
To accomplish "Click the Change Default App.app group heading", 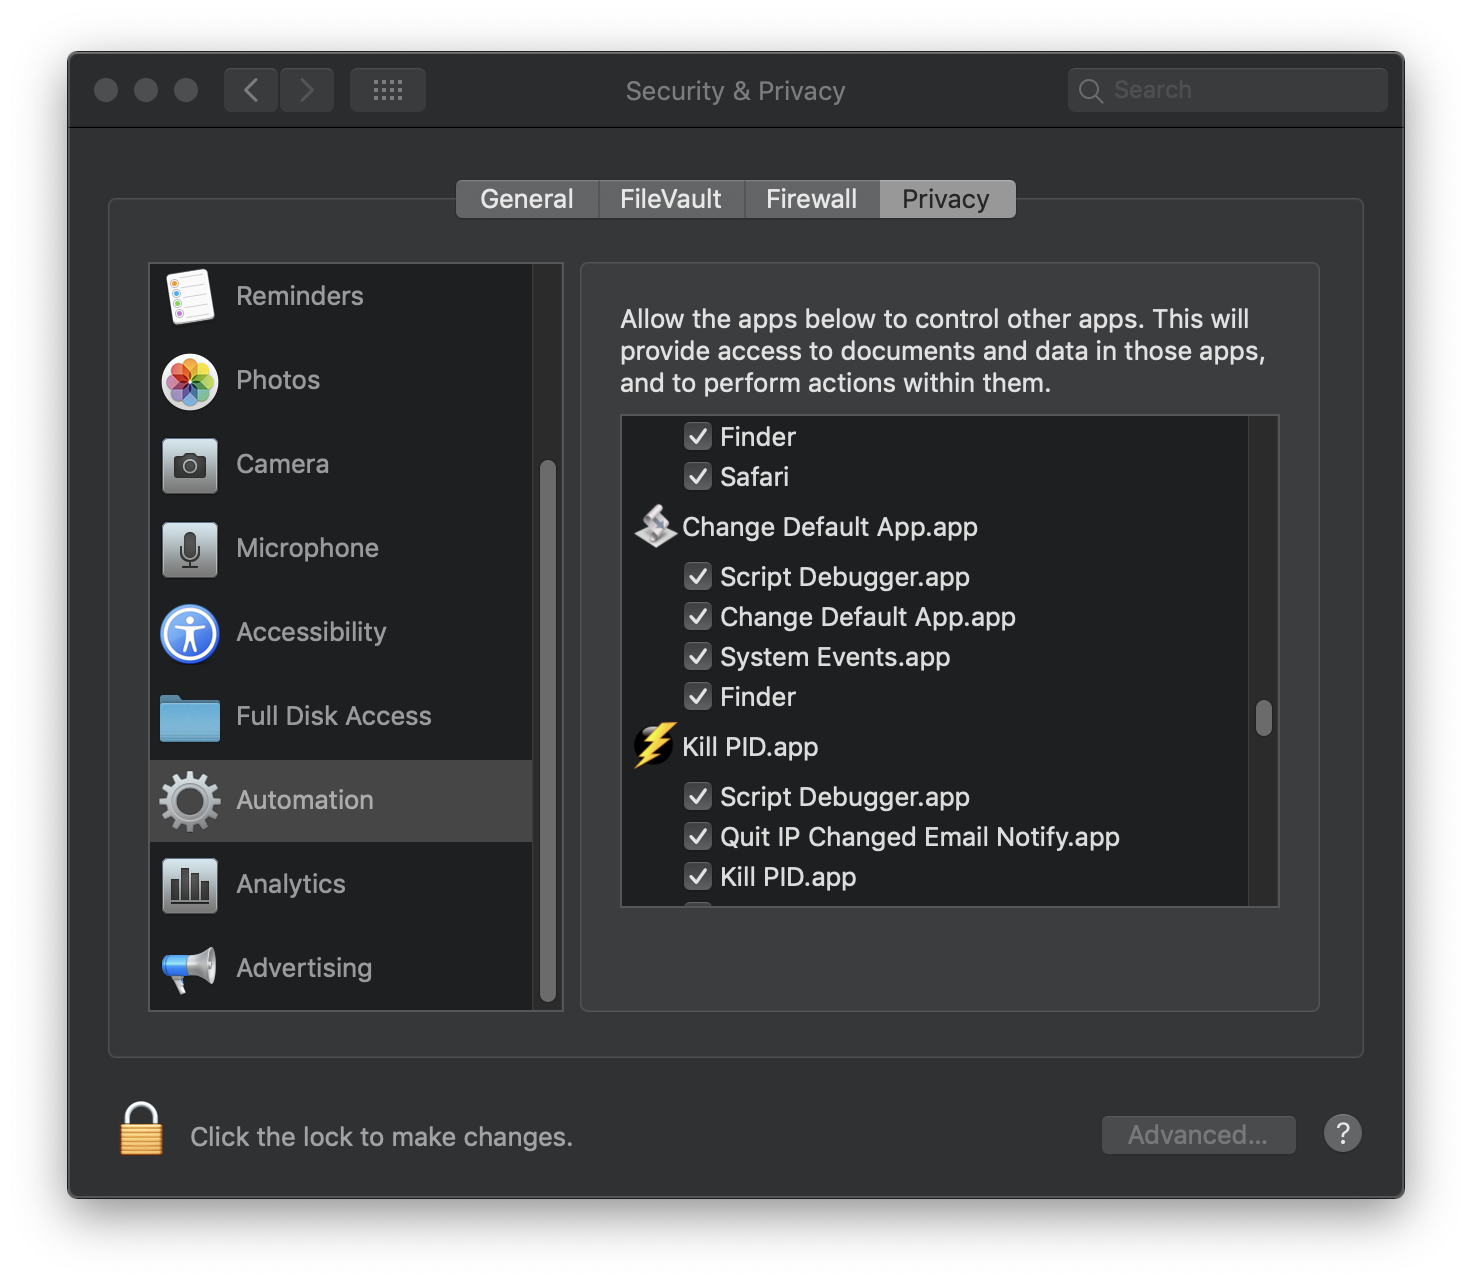I will 830,527.
